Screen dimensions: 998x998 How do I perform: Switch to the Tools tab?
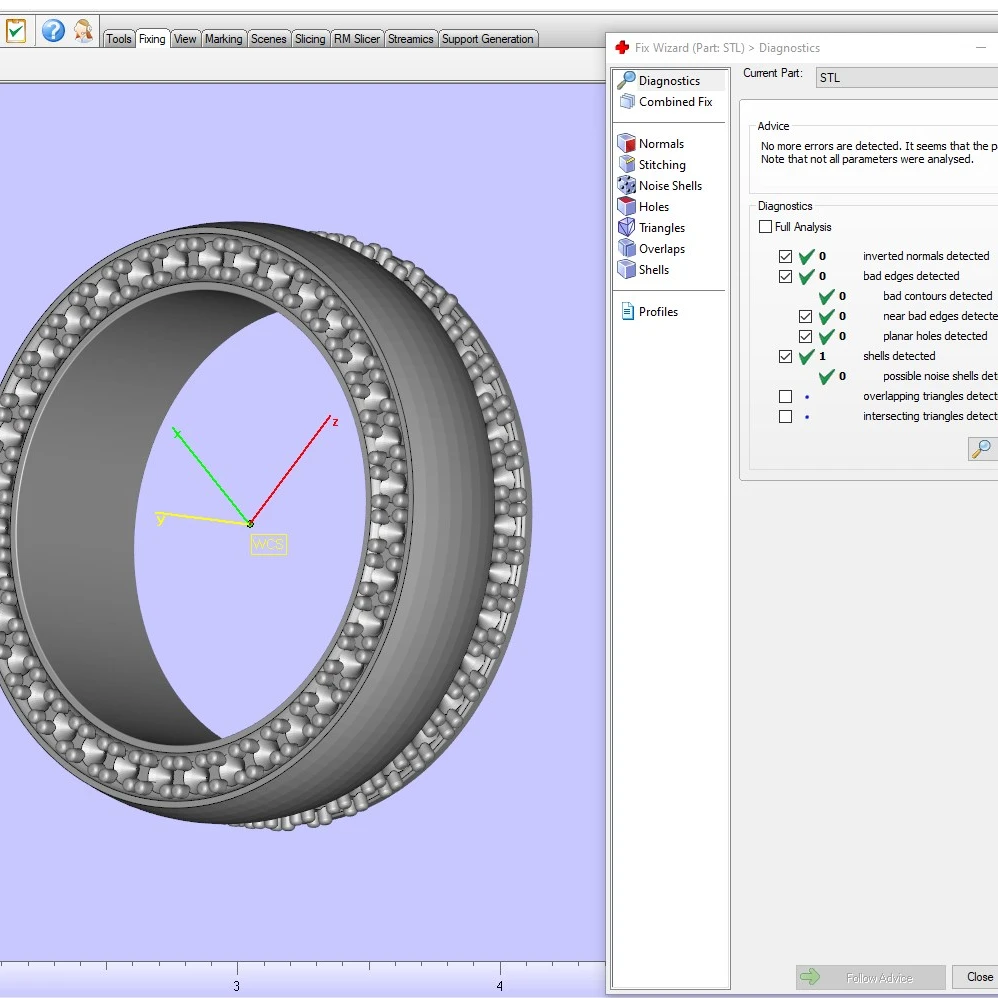click(119, 39)
